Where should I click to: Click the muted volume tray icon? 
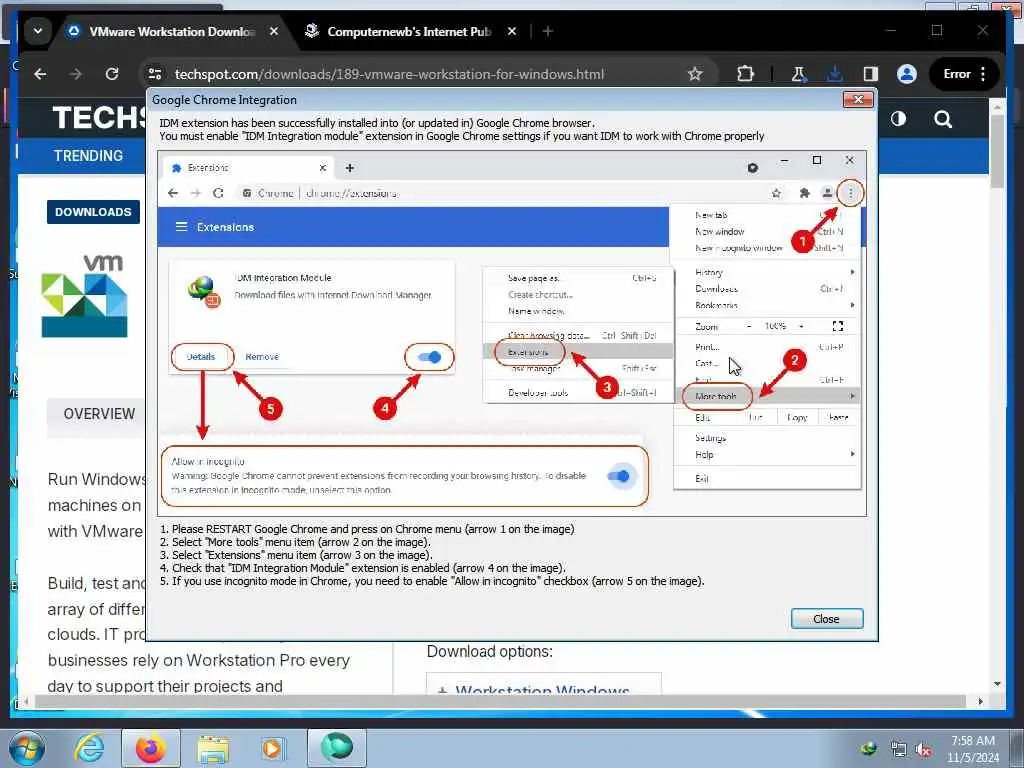[x=923, y=750]
